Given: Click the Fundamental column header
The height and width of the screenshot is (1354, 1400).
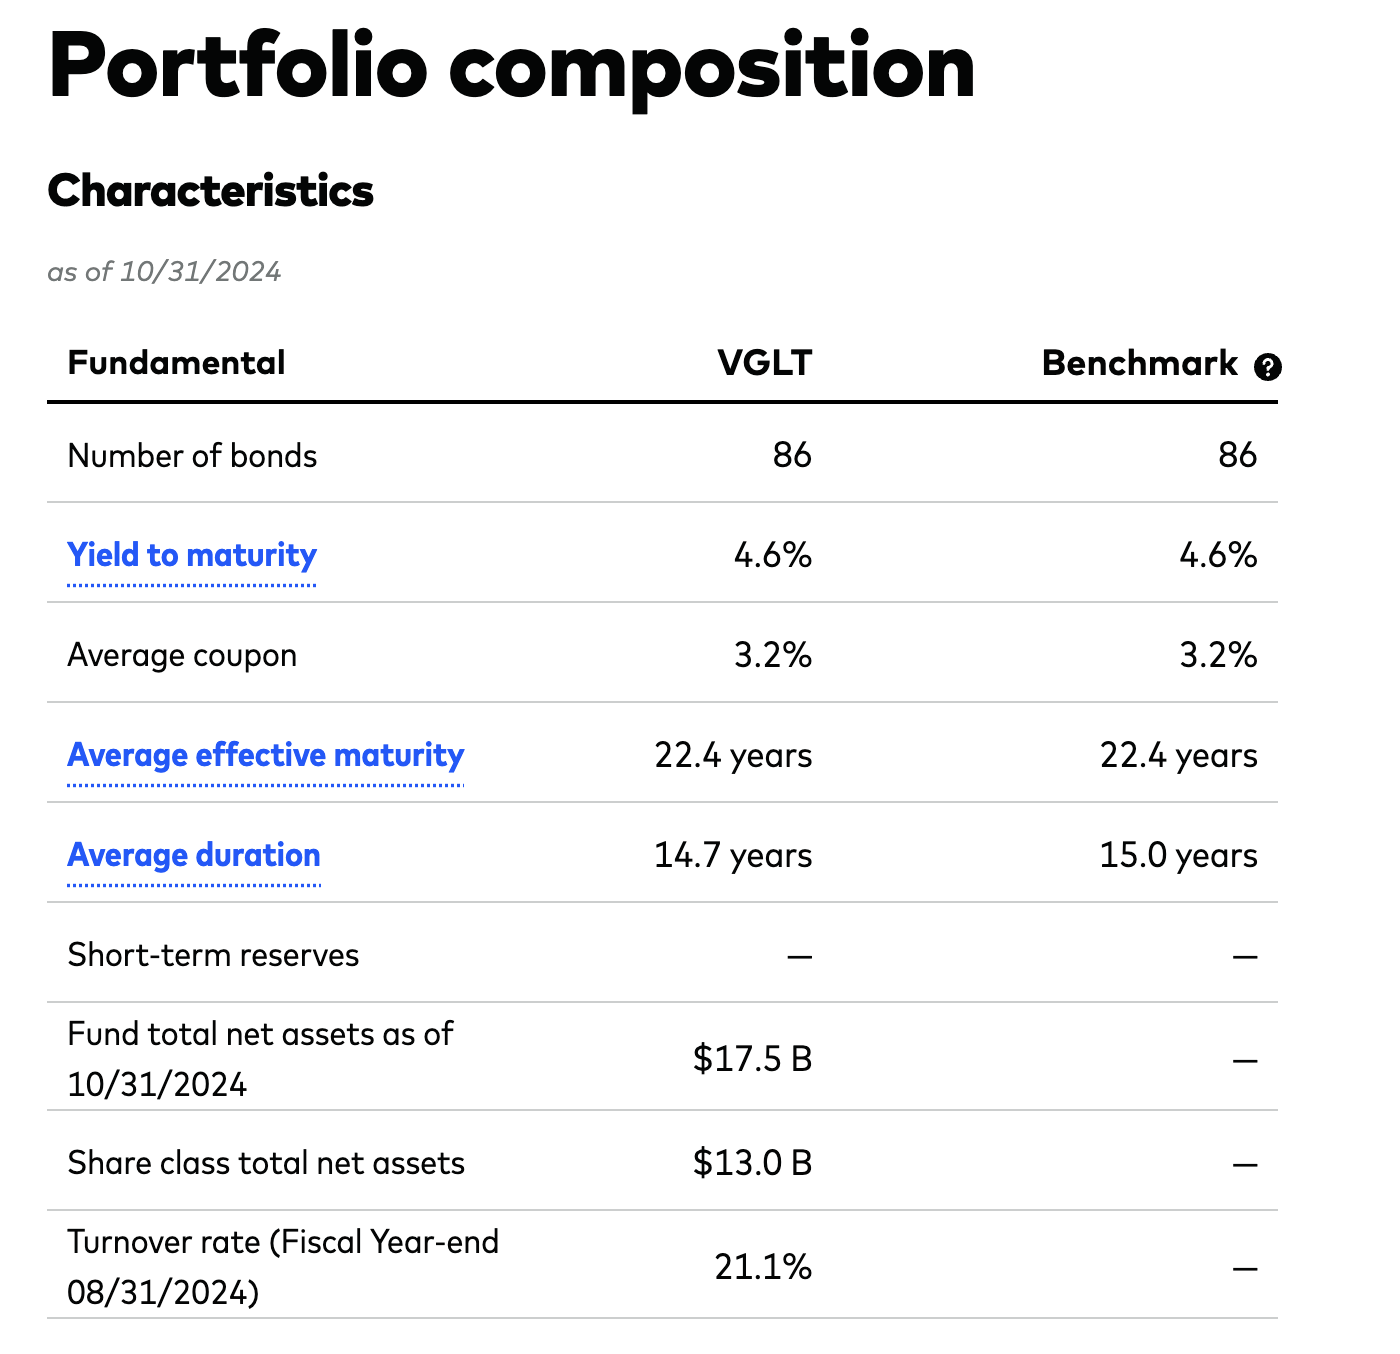Looking at the screenshot, I should pyautogui.click(x=176, y=363).
